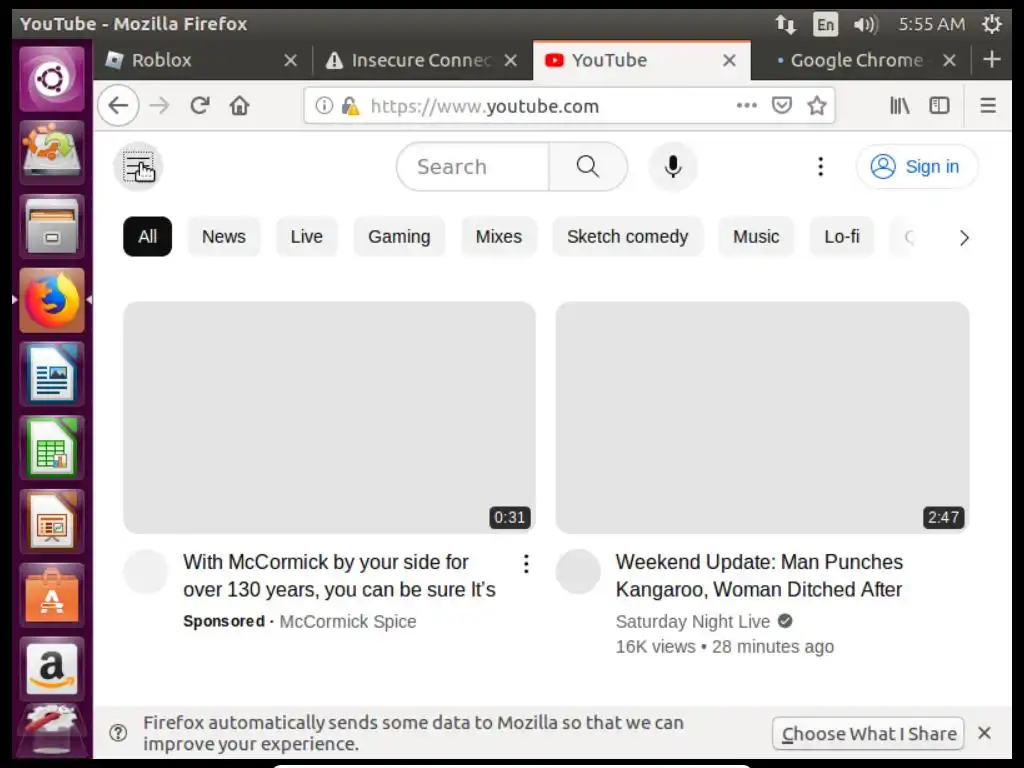Open Weekend Update: Man Punches Kangaroo title
The height and width of the screenshot is (768, 1024).
click(759, 575)
